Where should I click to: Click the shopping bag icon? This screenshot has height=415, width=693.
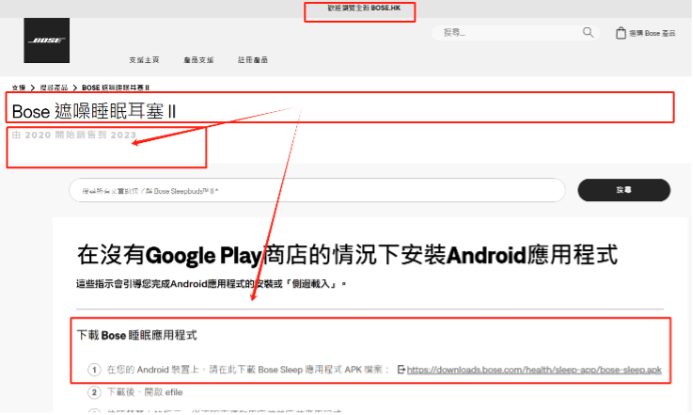(620, 33)
